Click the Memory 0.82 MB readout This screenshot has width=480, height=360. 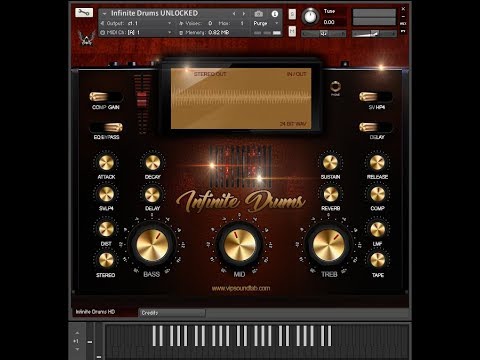click(204, 33)
